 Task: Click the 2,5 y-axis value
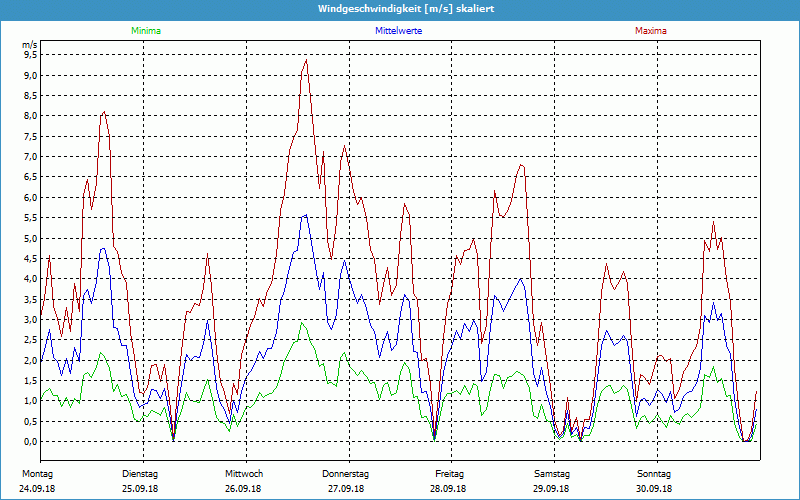tap(31, 340)
